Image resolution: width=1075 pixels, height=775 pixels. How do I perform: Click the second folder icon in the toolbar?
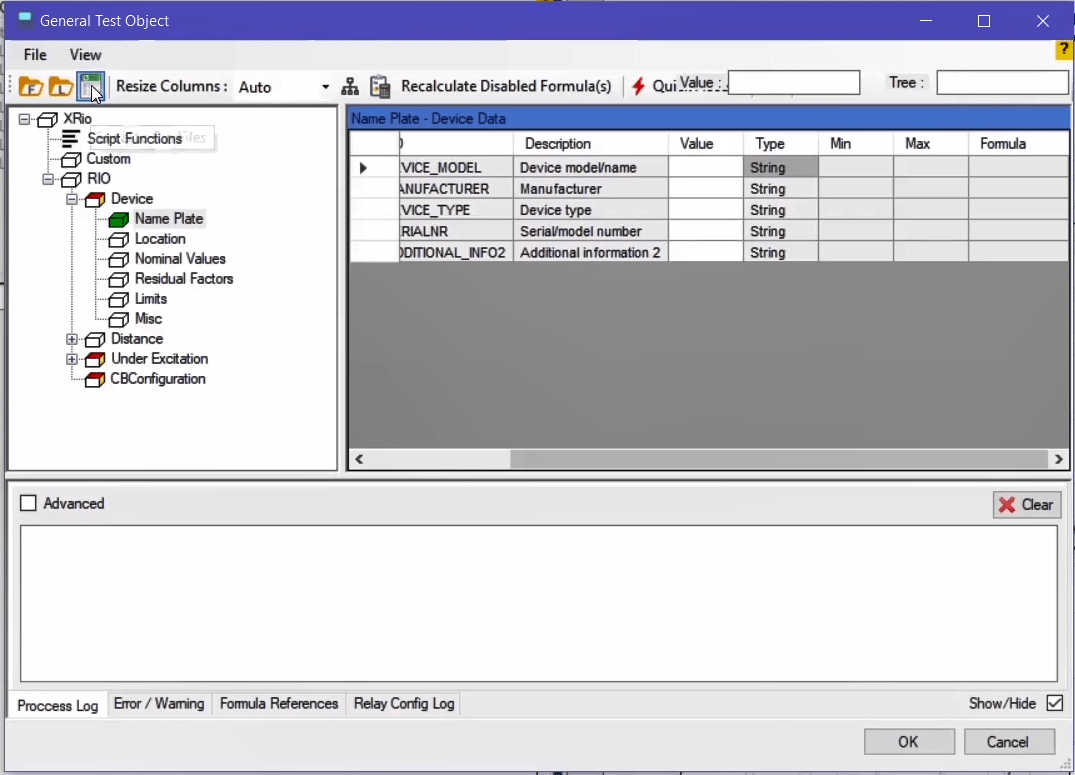[x=60, y=87]
